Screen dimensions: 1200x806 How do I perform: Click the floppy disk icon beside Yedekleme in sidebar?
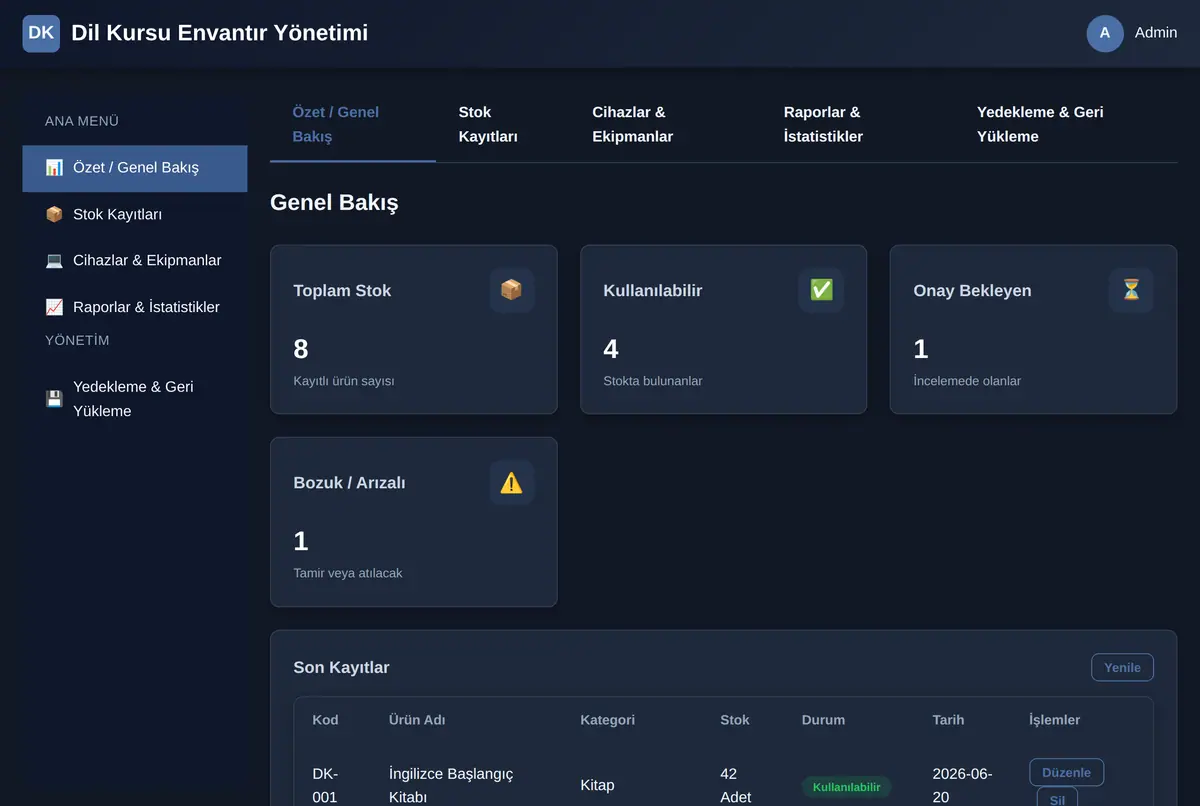(x=54, y=399)
